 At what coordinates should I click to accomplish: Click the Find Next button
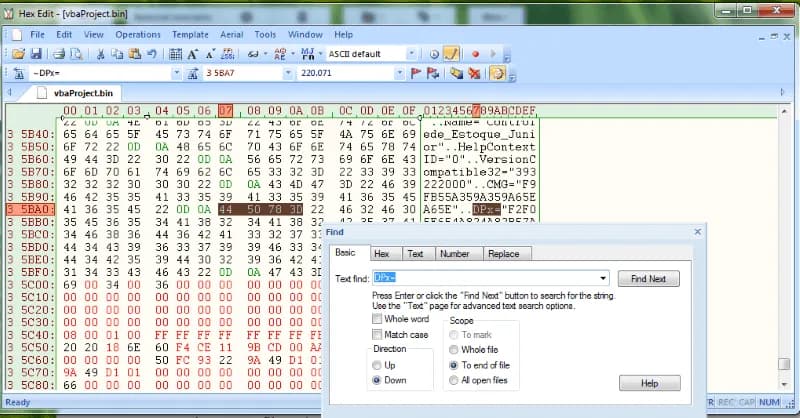pos(648,279)
